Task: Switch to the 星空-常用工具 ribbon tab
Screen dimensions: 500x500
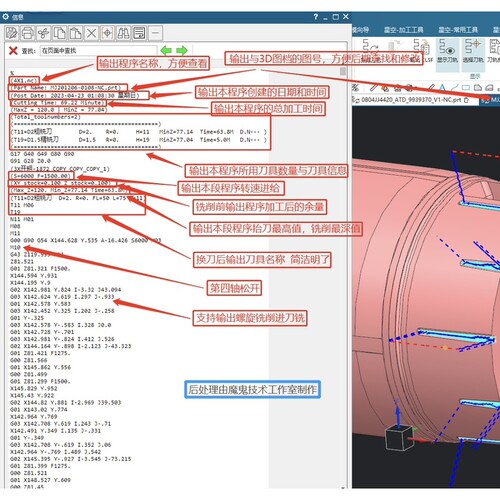Action: (x=458, y=30)
